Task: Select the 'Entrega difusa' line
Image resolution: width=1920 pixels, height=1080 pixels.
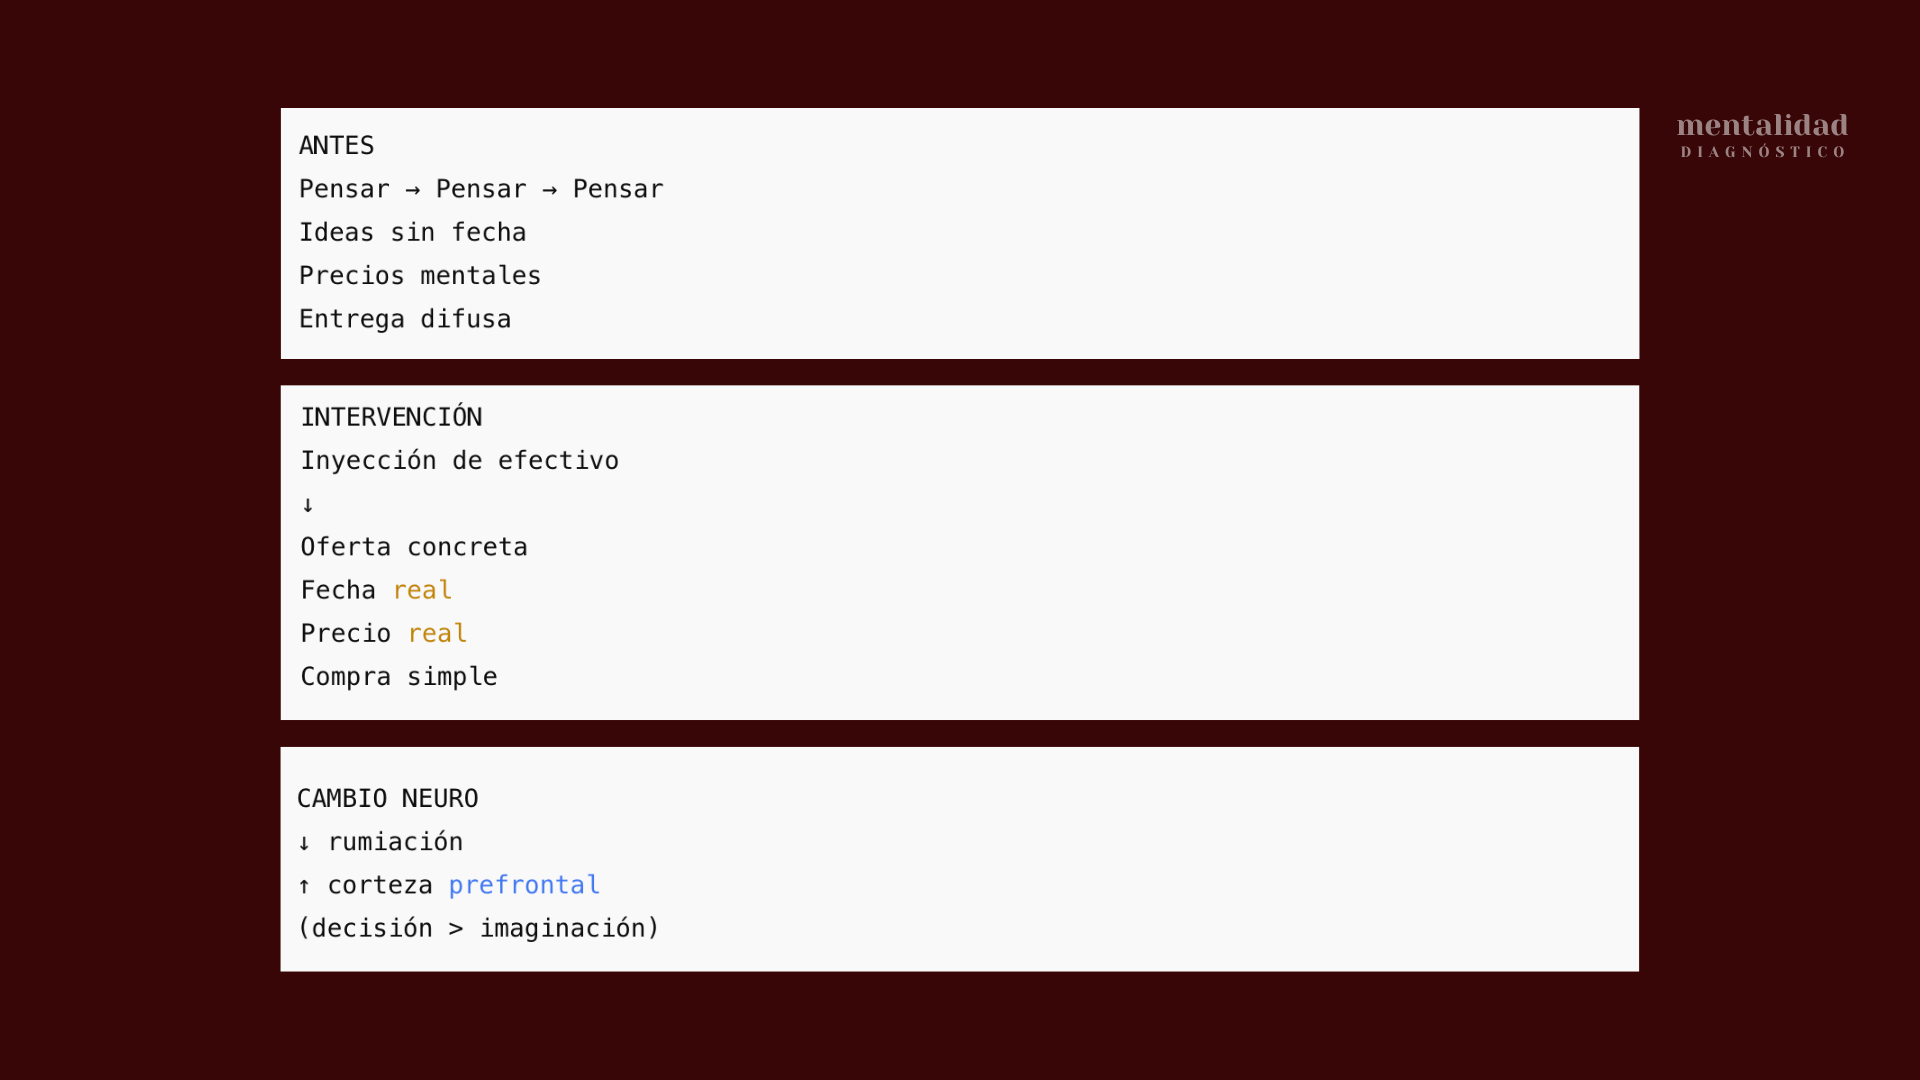Action: (x=405, y=319)
